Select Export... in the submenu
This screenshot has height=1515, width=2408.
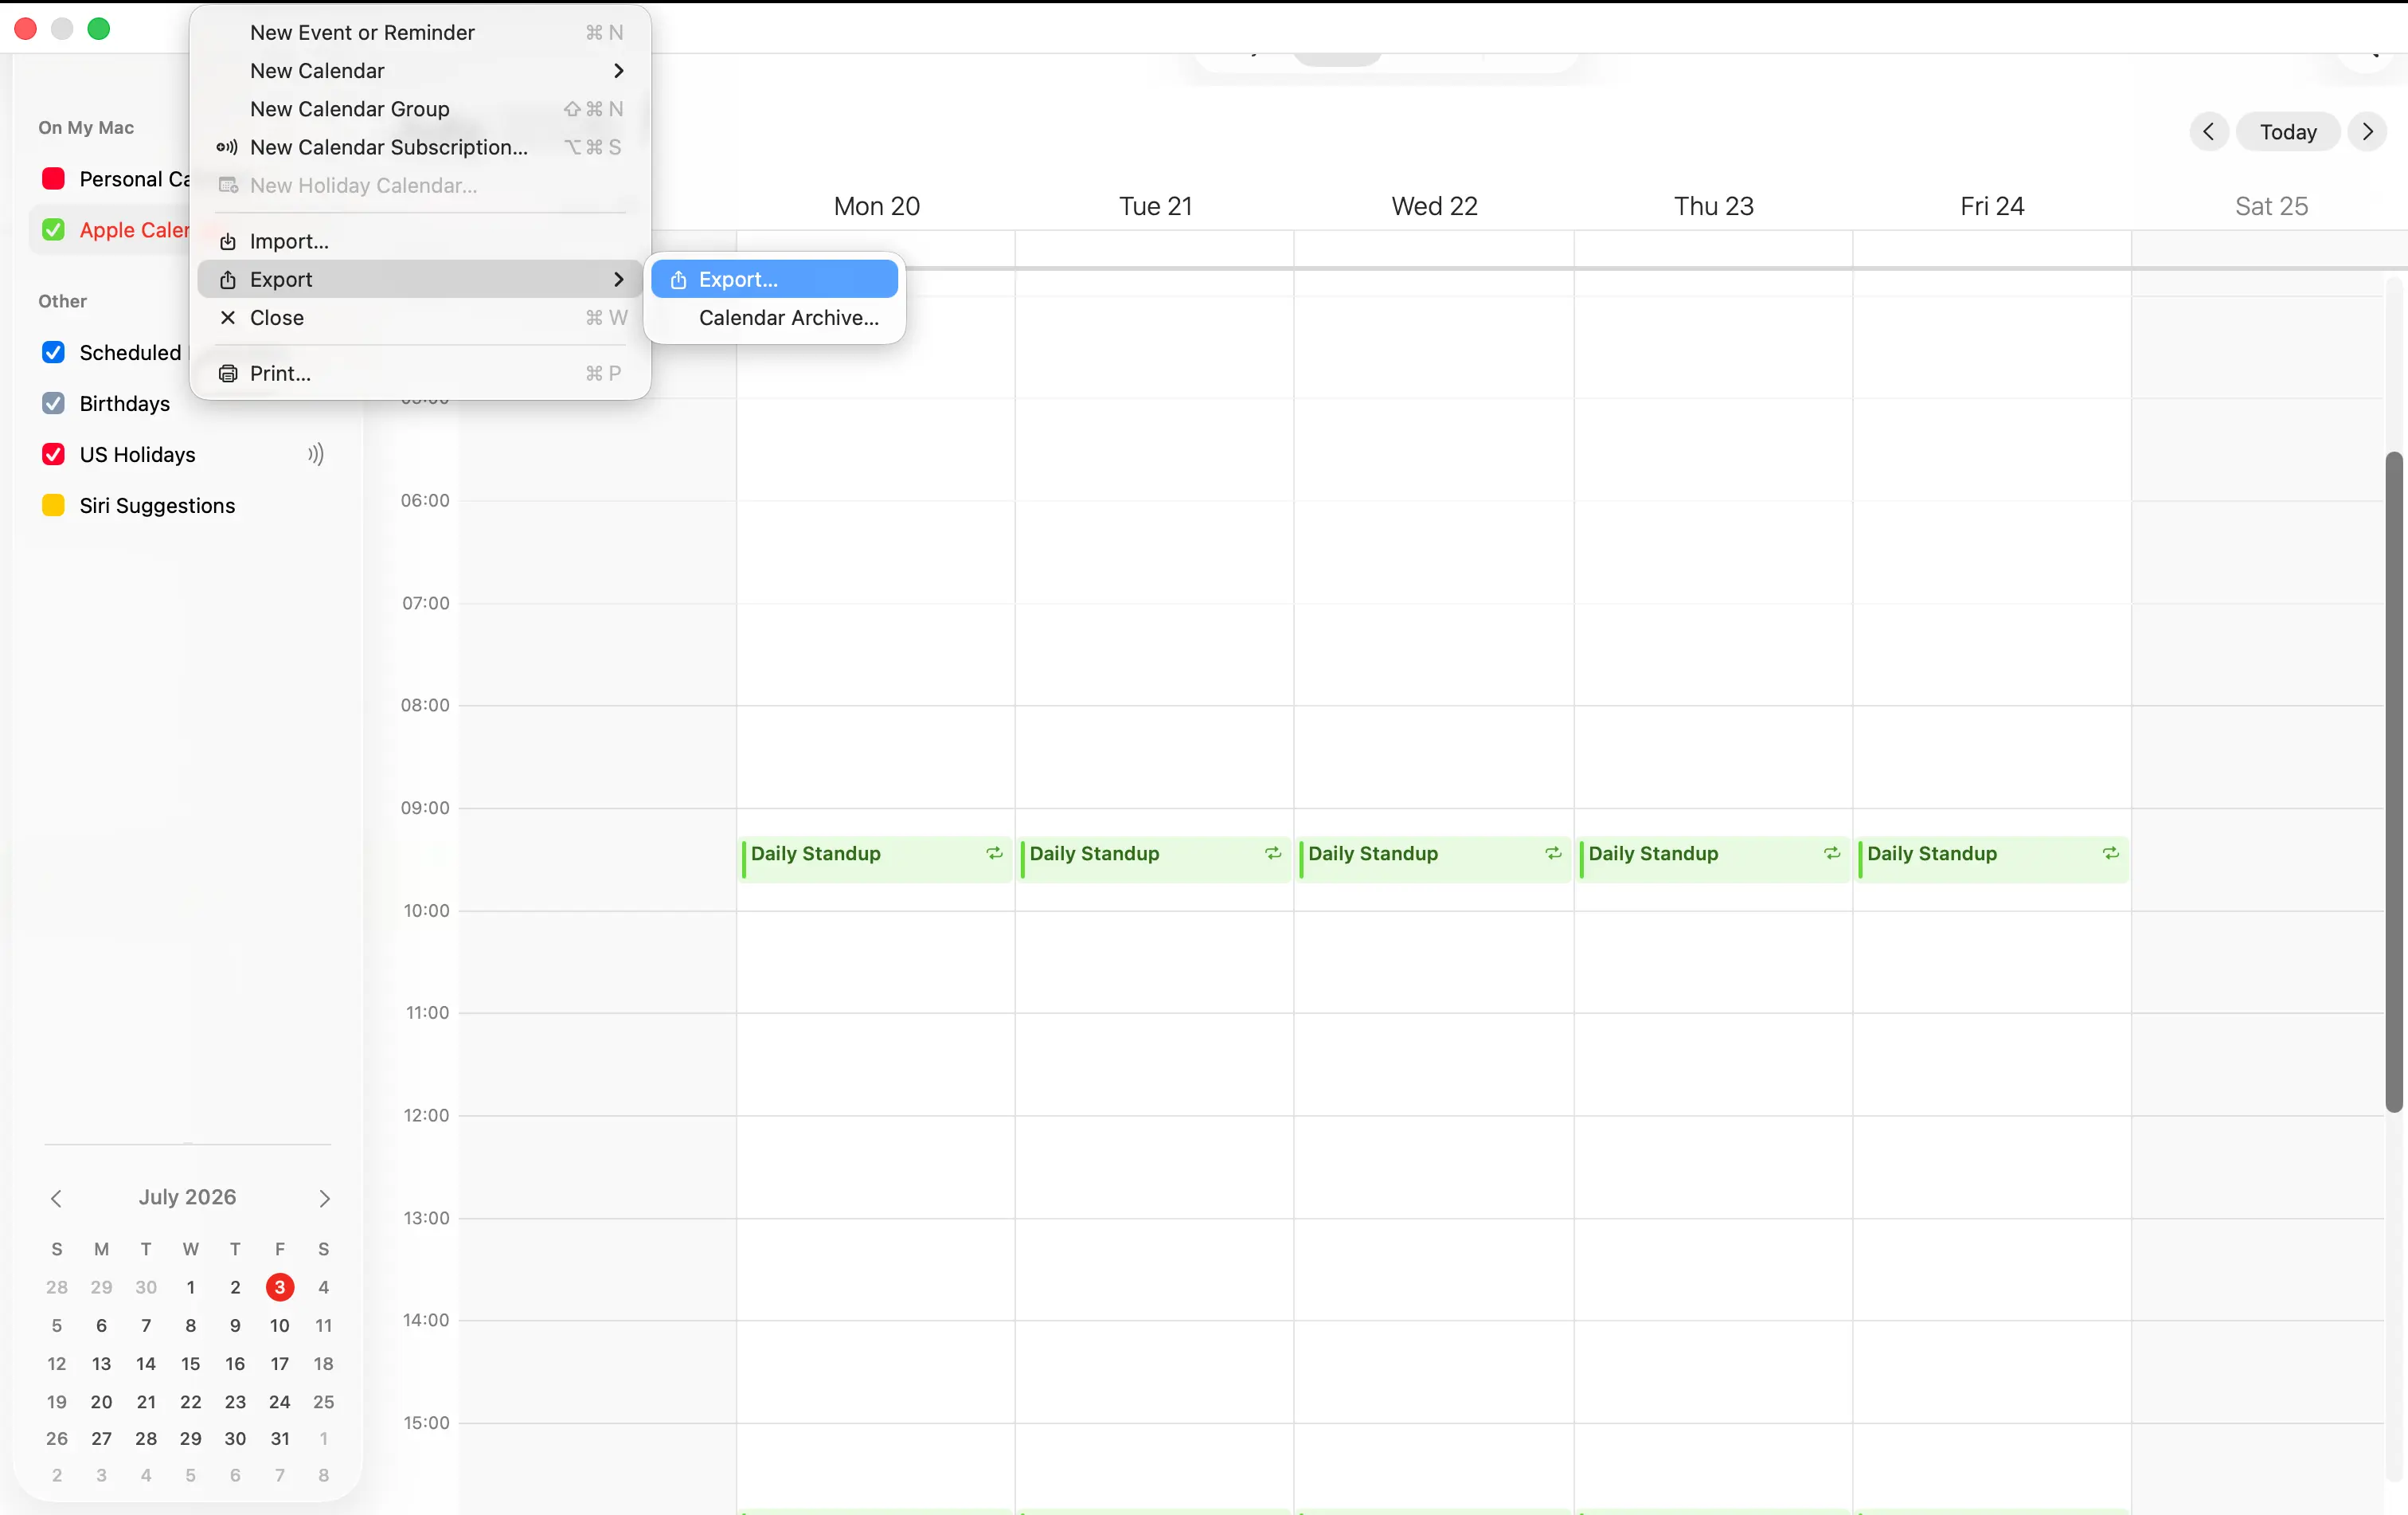click(775, 280)
